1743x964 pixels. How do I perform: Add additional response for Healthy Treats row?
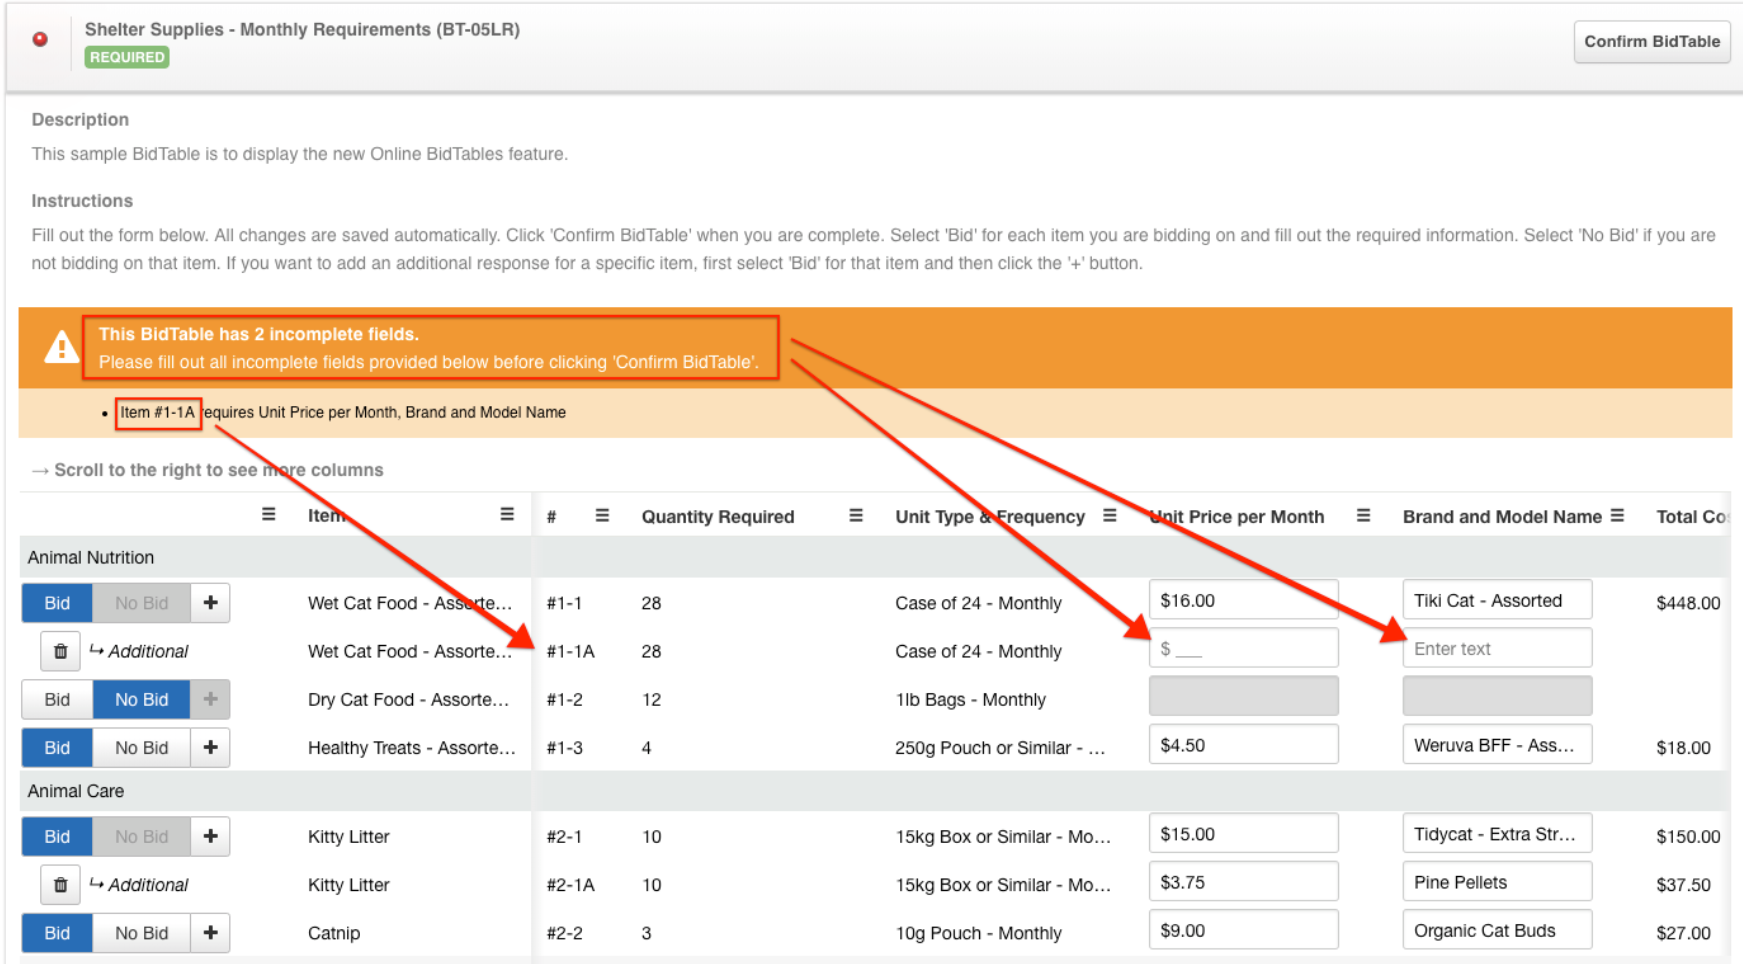pos(210,748)
